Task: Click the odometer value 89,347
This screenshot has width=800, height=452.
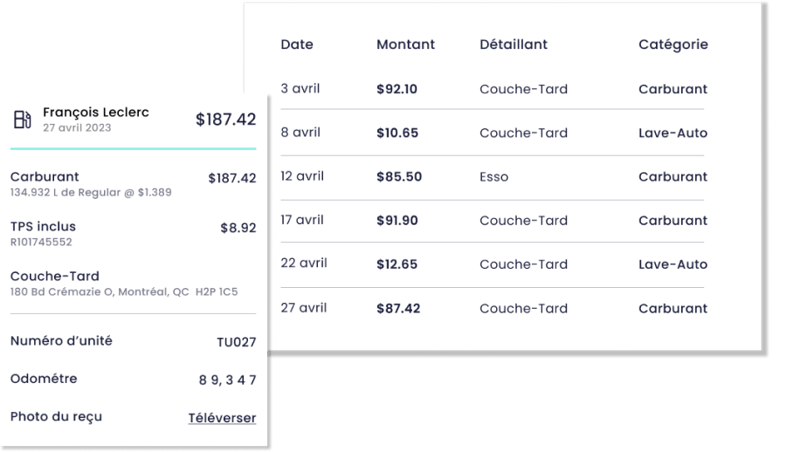Action: click(x=228, y=380)
